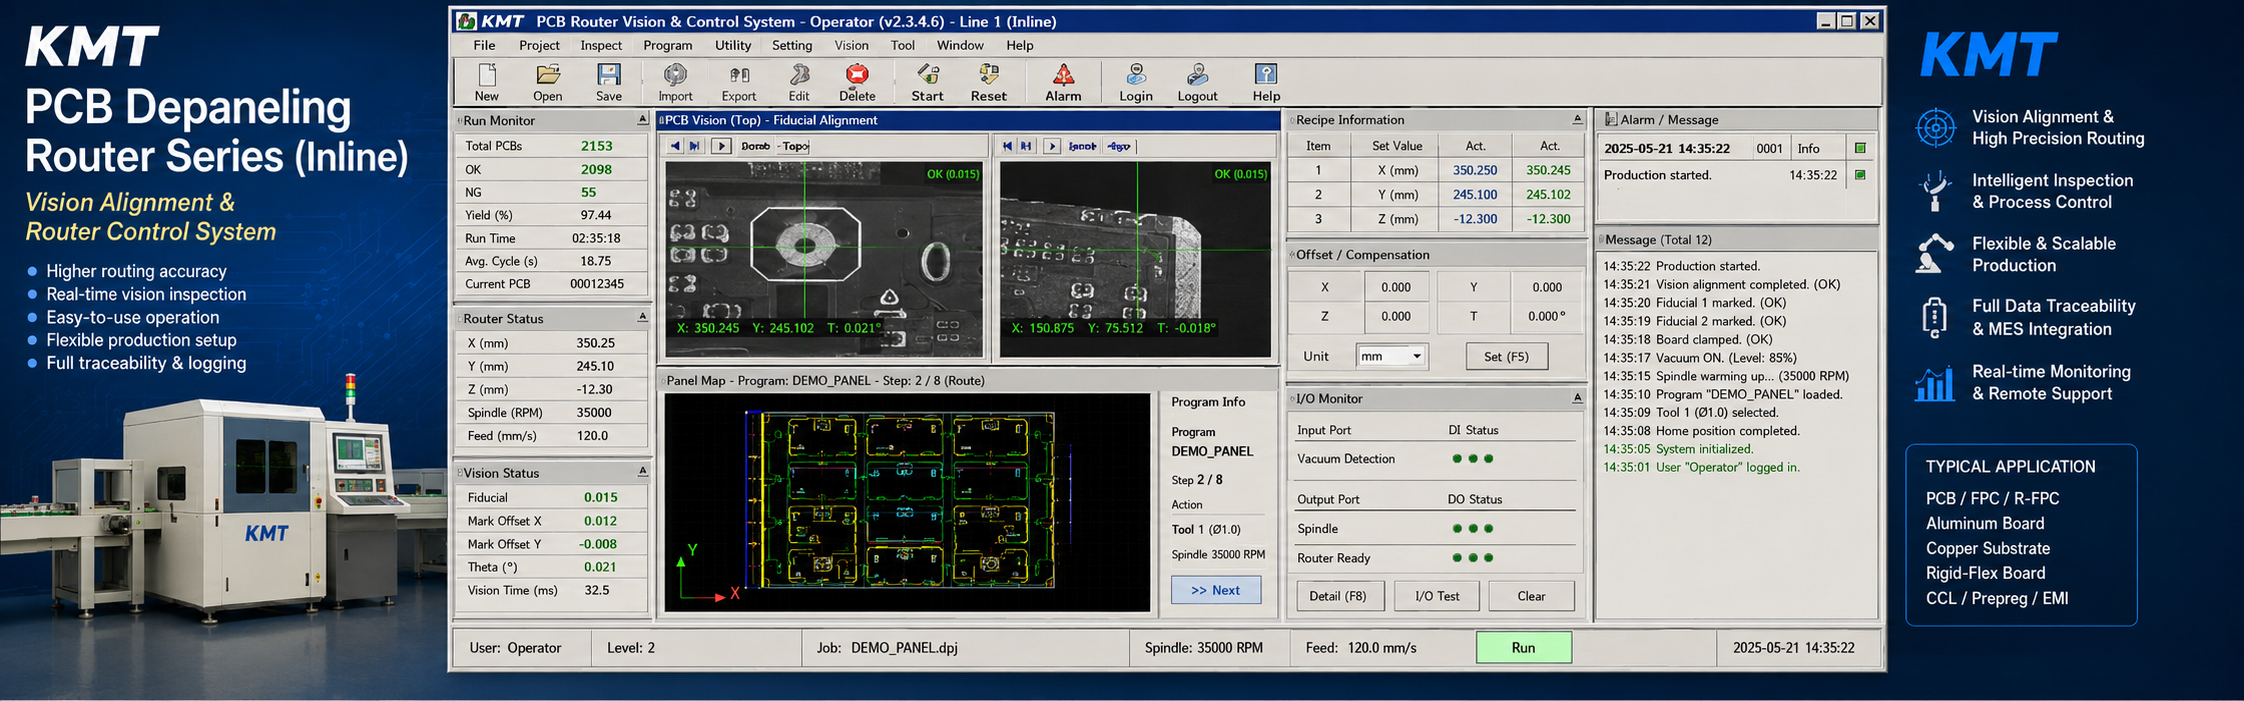The height and width of the screenshot is (701, 2244).
Task: Click play button in left camera view toolbar
Action: 721,146
